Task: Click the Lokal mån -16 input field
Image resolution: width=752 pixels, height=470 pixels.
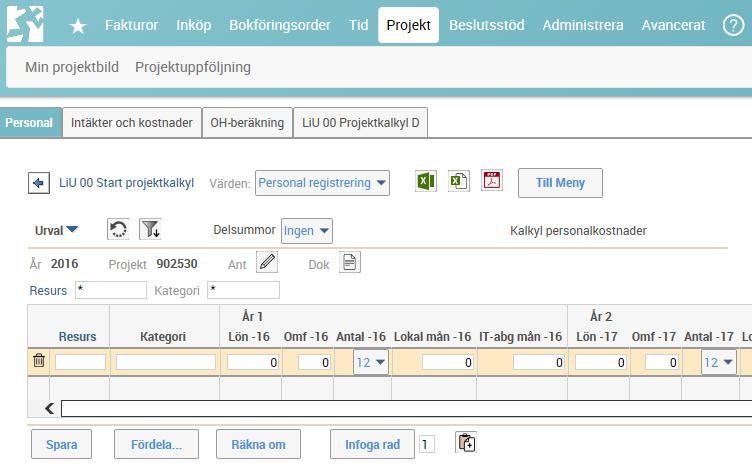Action: pyautogui.click(x=448, y=362)
